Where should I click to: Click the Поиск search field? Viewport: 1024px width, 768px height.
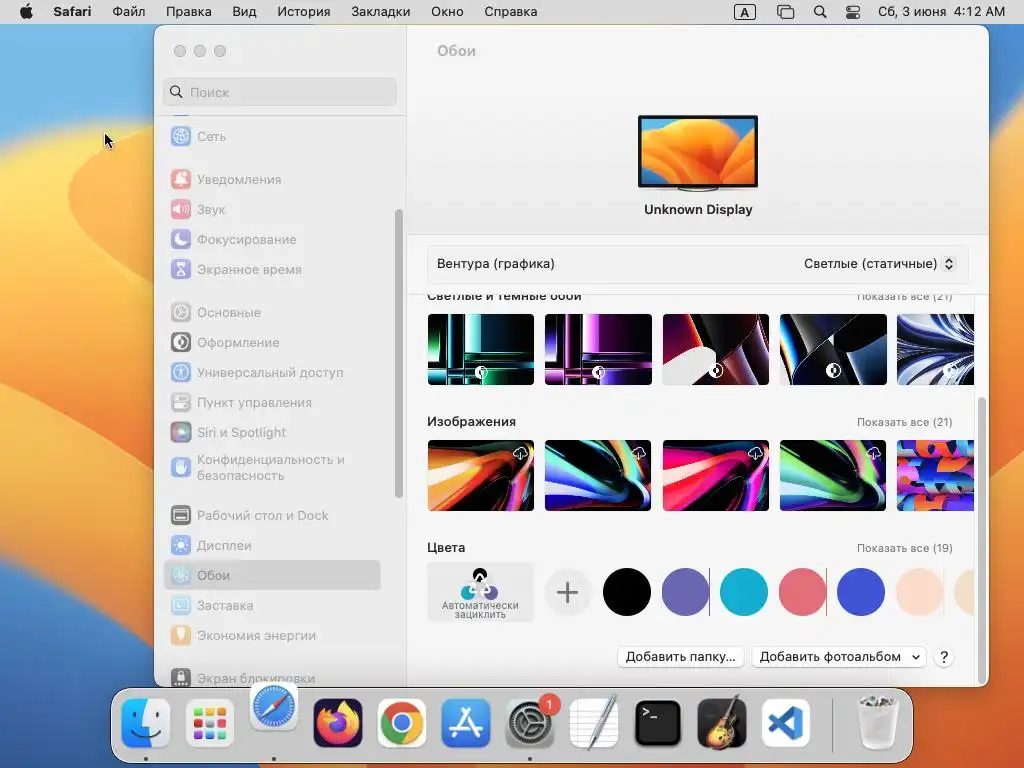(280, 92)
